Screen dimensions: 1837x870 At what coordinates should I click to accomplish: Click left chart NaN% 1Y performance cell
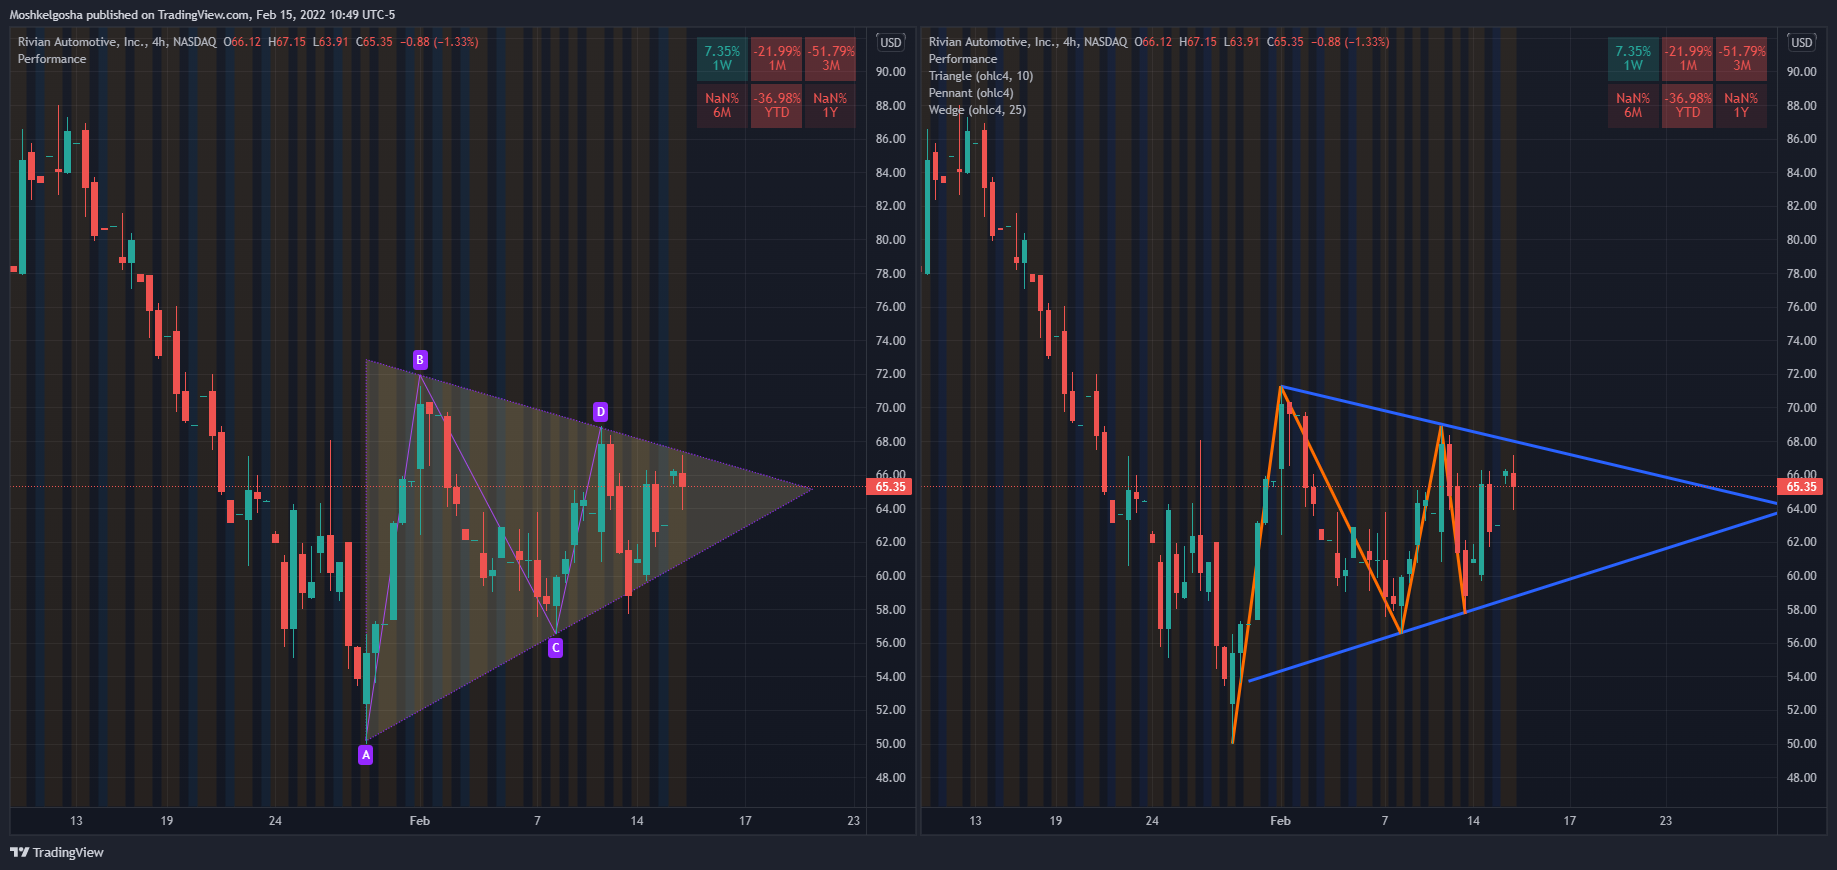[831, 106]
